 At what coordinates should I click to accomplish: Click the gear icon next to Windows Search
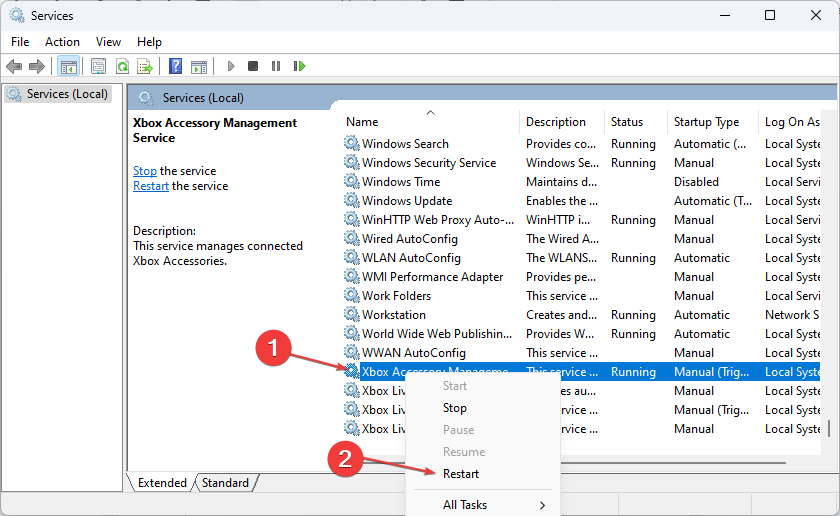coord(351,143)
